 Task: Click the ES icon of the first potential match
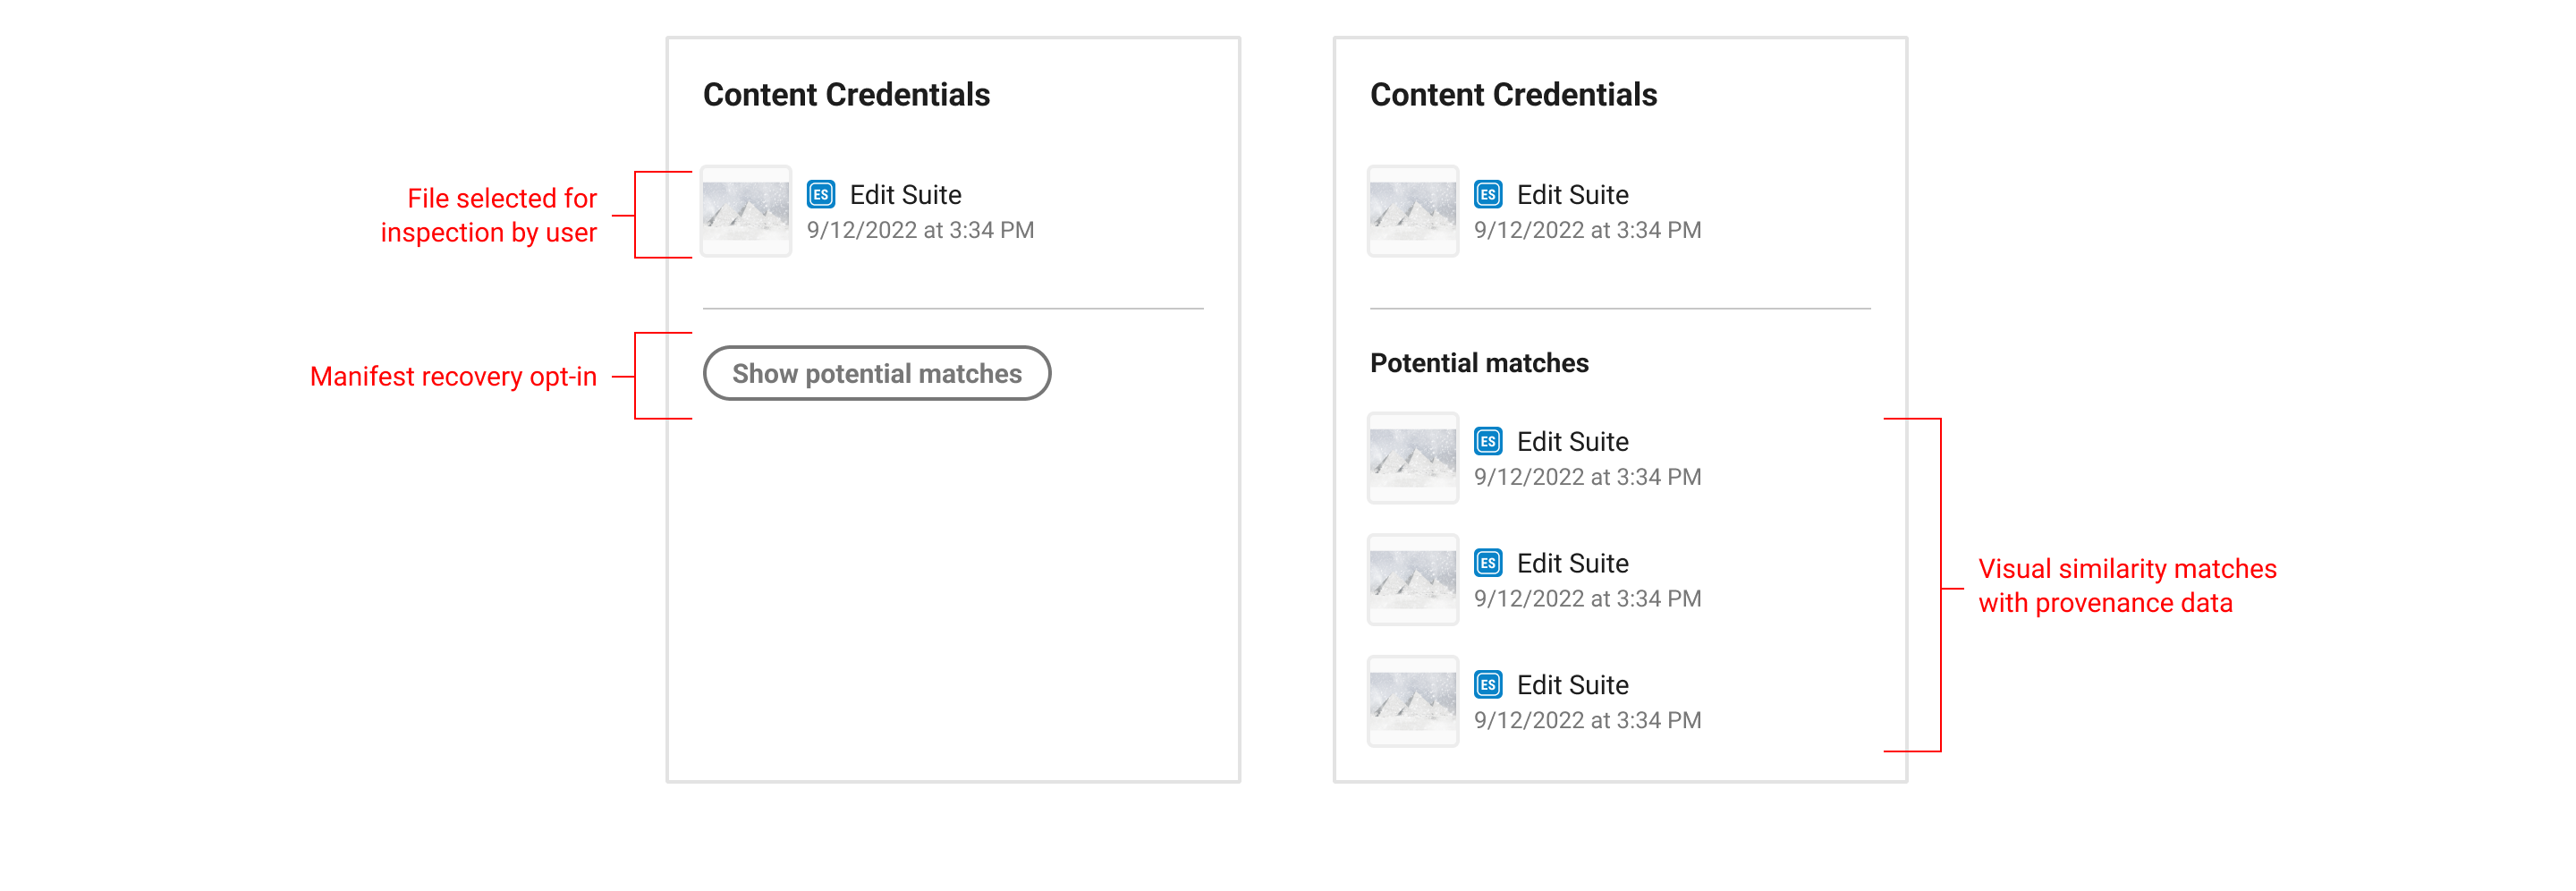pos(1487,441)
